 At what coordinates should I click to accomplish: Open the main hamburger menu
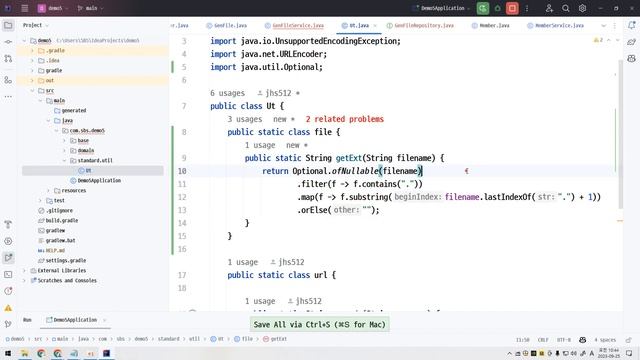[24, 8]
